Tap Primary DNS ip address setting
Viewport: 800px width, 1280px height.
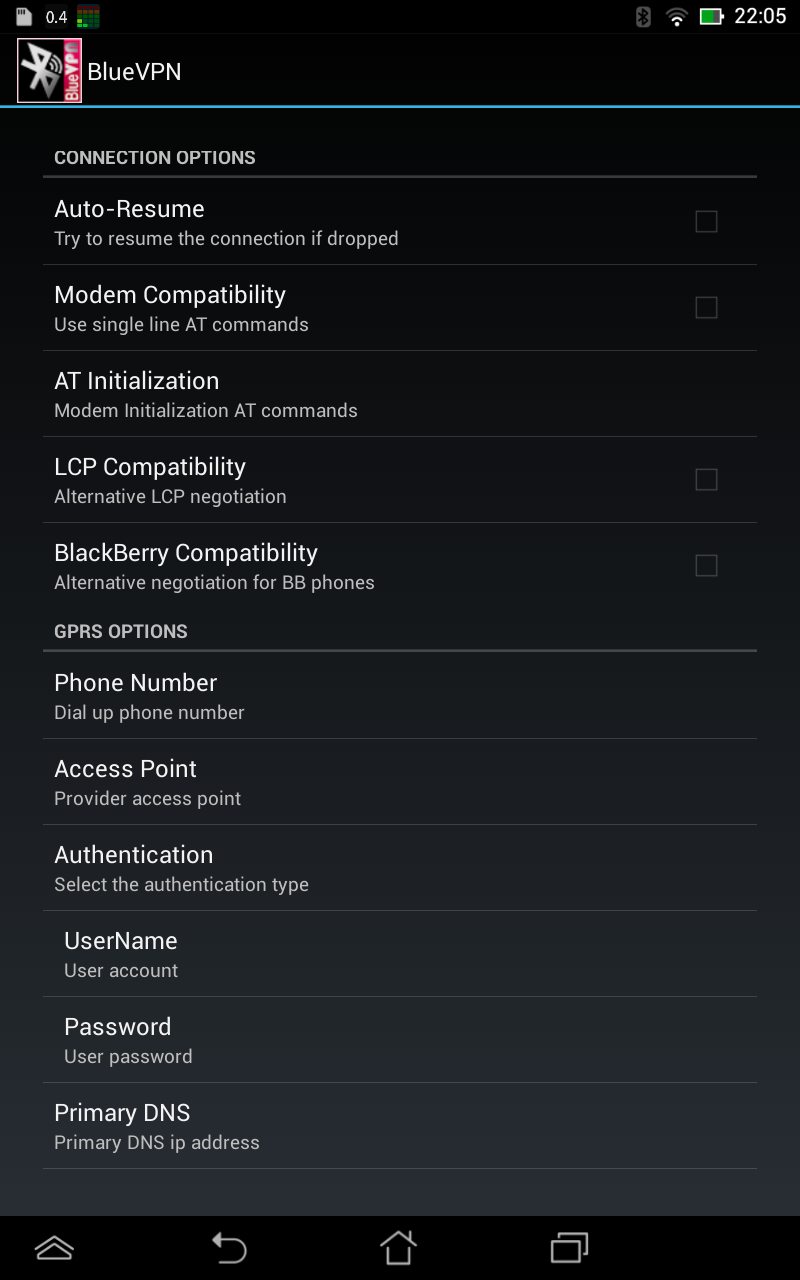(x=400, y=1126)
